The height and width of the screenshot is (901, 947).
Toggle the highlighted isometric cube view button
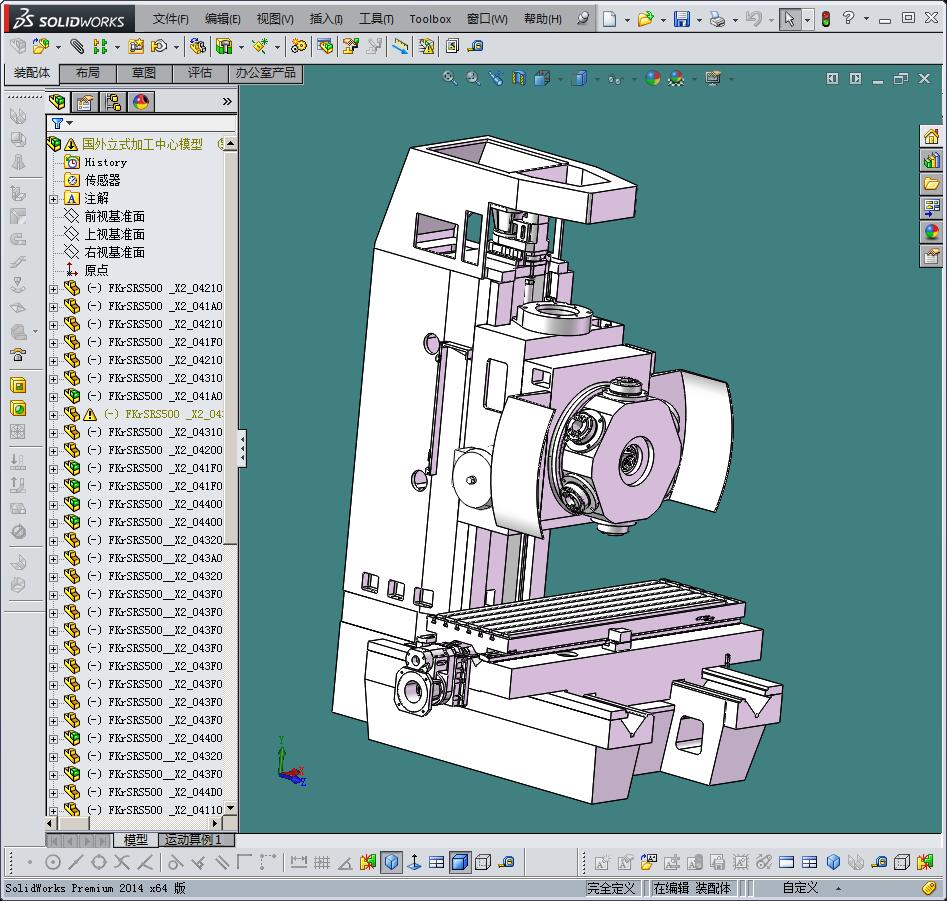392,861
